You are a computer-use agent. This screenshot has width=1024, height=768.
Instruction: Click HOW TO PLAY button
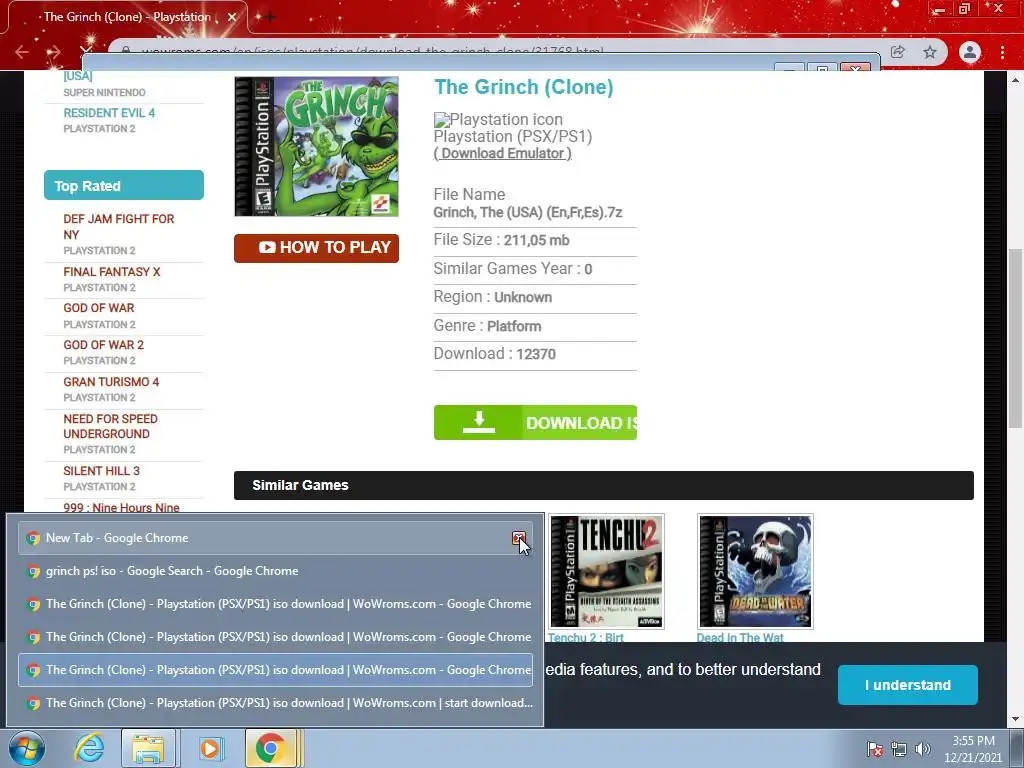pyautogui.click(x=317, y=248)
